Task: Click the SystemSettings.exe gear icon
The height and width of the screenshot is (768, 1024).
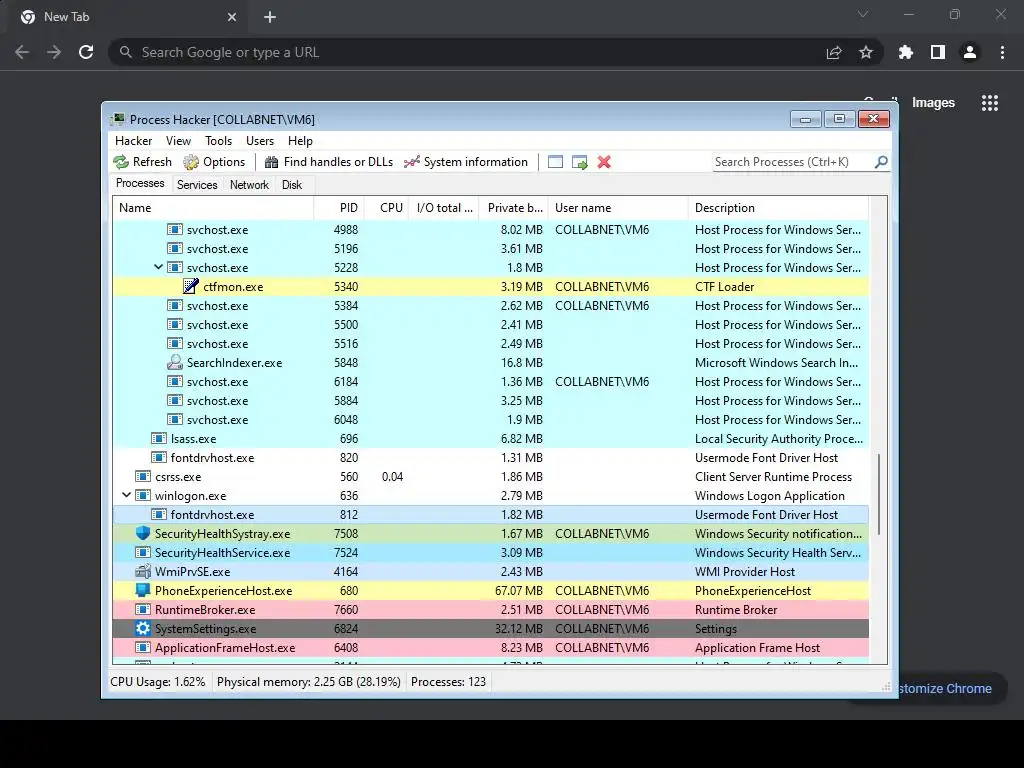Action: pos(142,628)
